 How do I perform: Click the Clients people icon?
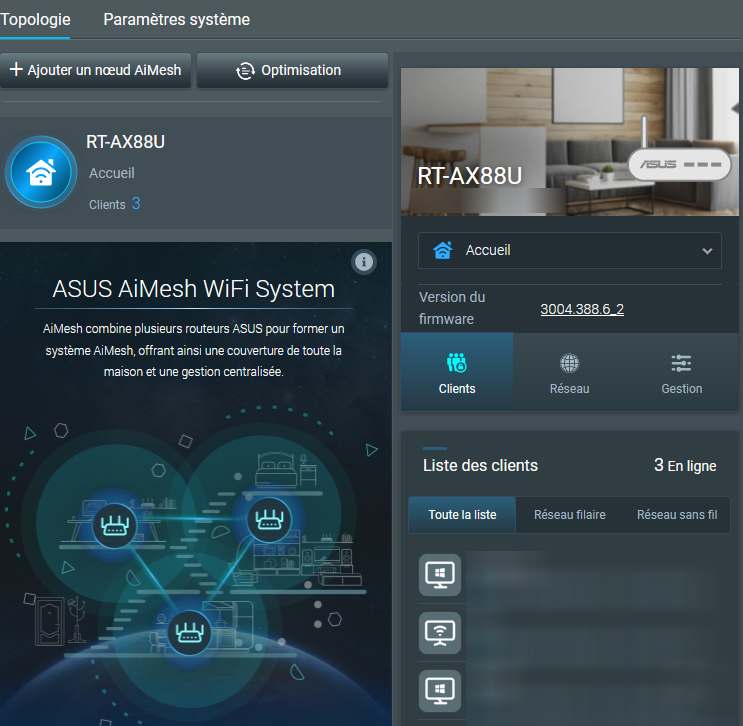pyautogui.click(x=457, y=363)
